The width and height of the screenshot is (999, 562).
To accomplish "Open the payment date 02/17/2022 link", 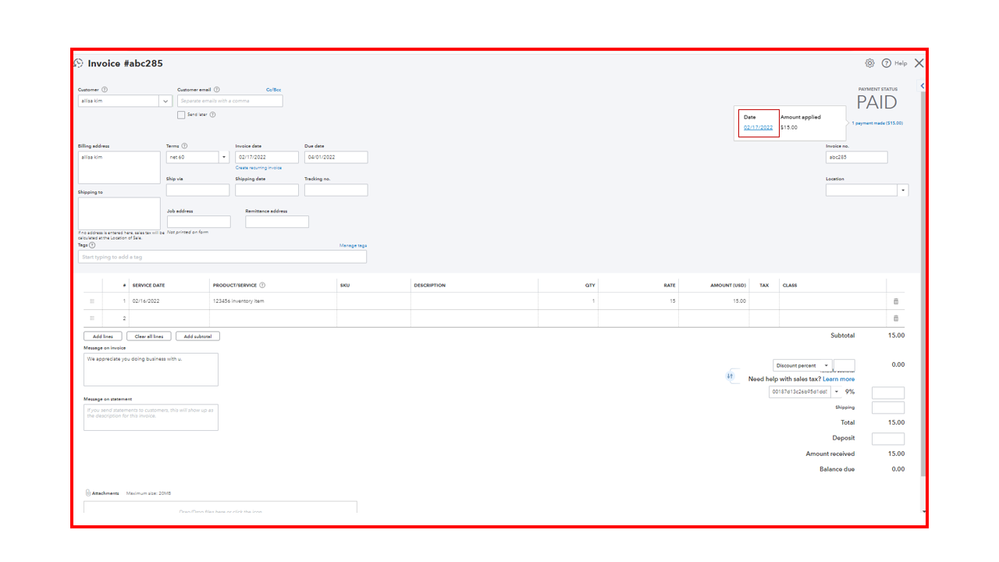I will [758, 127].
